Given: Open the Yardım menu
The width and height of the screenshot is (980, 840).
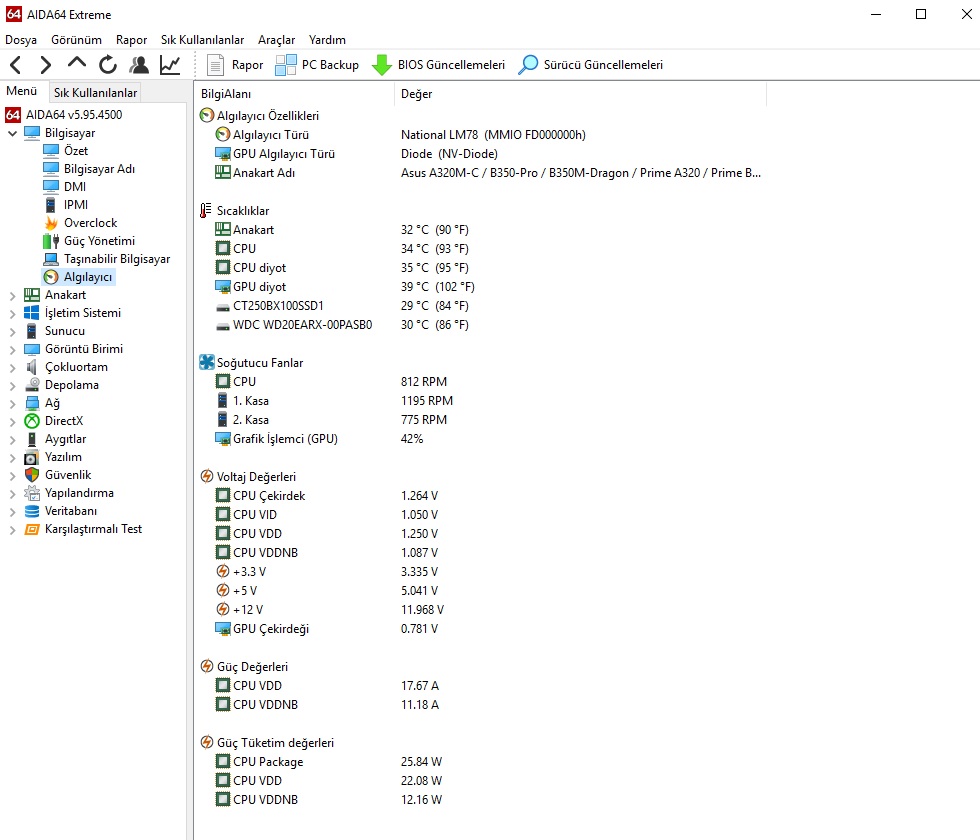Looking at the screenshot, I should click(327, 40).
